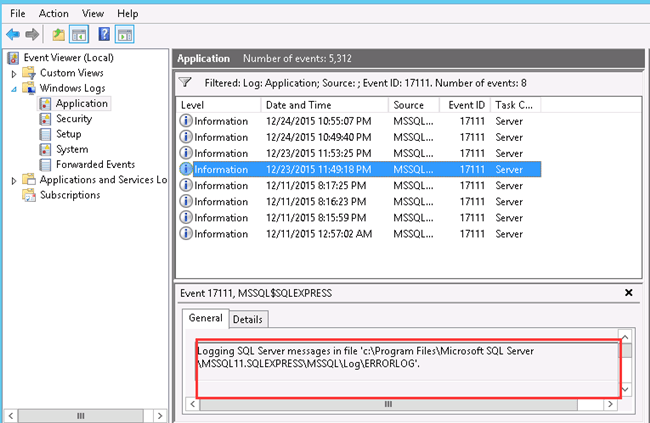Toggle the Show/Hide Console Tree icon
The width and height of the screenshot is (650, 423).
79,34
